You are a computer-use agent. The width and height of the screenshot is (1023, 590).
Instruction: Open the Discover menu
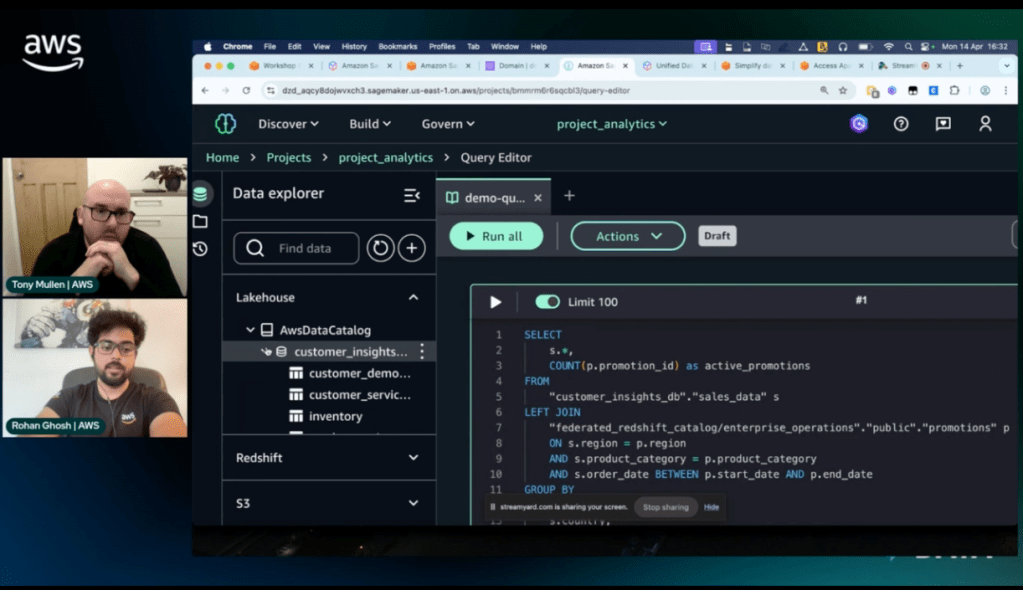288,124
